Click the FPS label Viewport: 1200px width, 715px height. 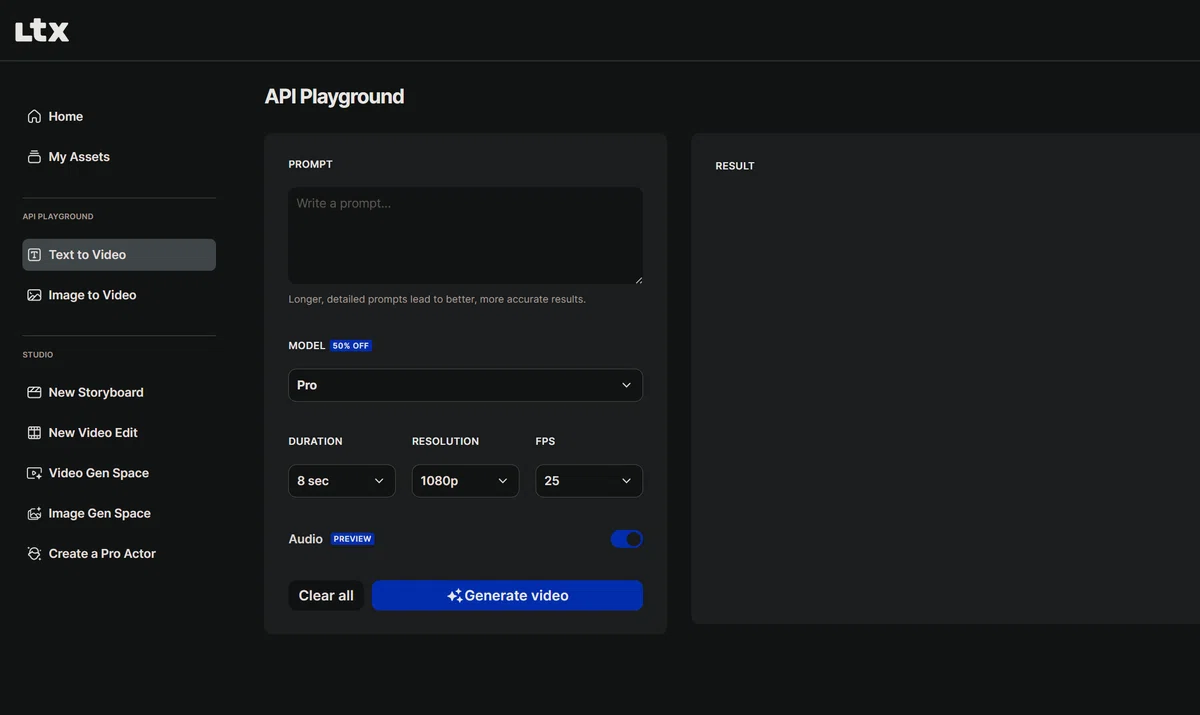[545, 441]
